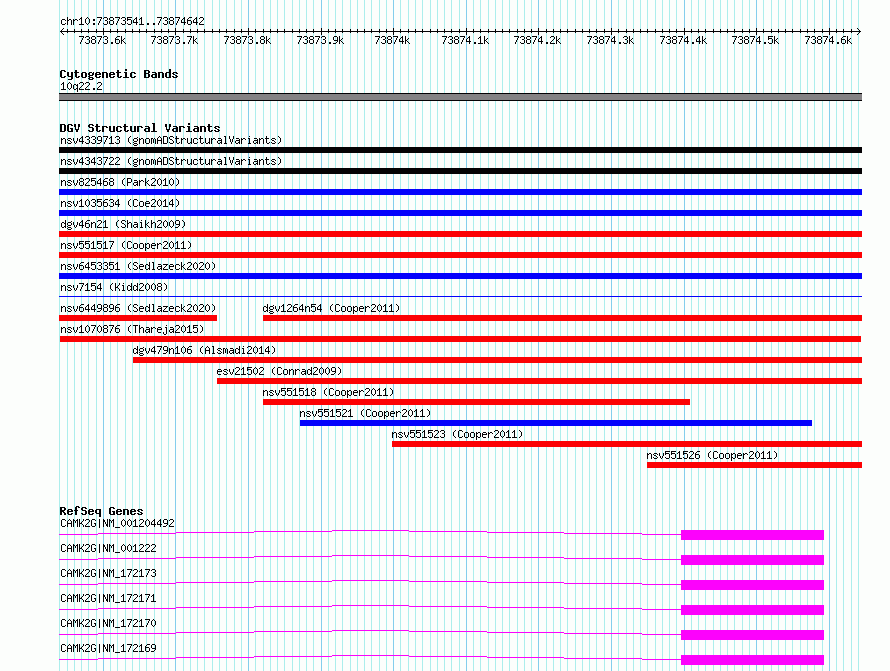The height and width of the screenshot is (671, 890).
Task: Open the nsv1035634 (Coe2014) variant label
Action: (120, 203)
